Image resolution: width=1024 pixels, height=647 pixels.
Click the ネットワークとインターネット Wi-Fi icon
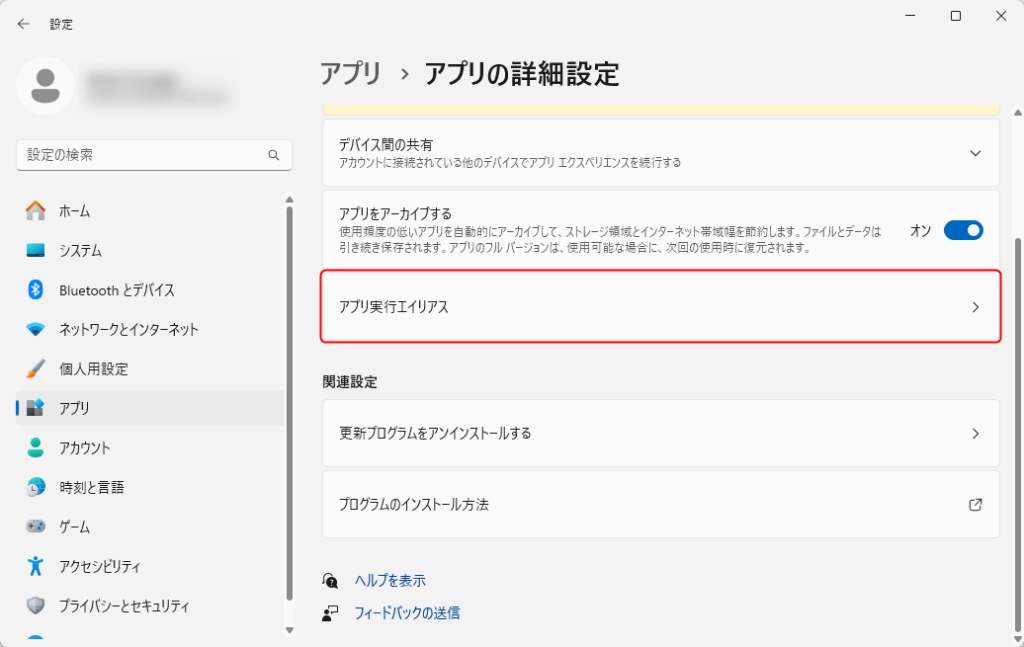point(36,329)
